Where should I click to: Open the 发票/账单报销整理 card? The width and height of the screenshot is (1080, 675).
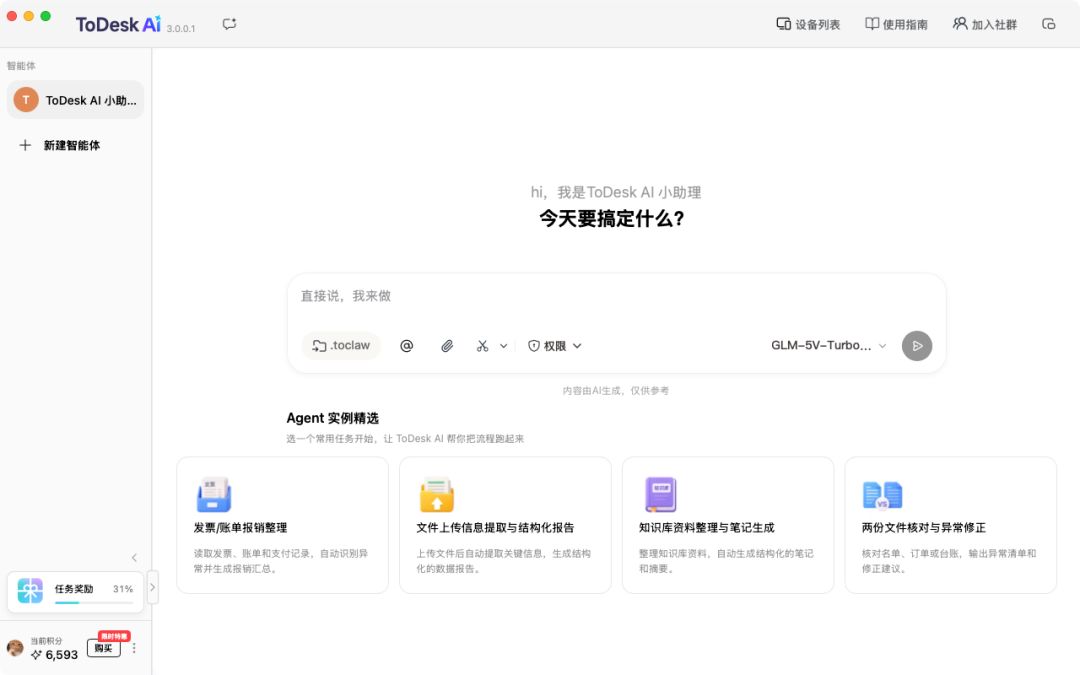[x=282, y=525]
